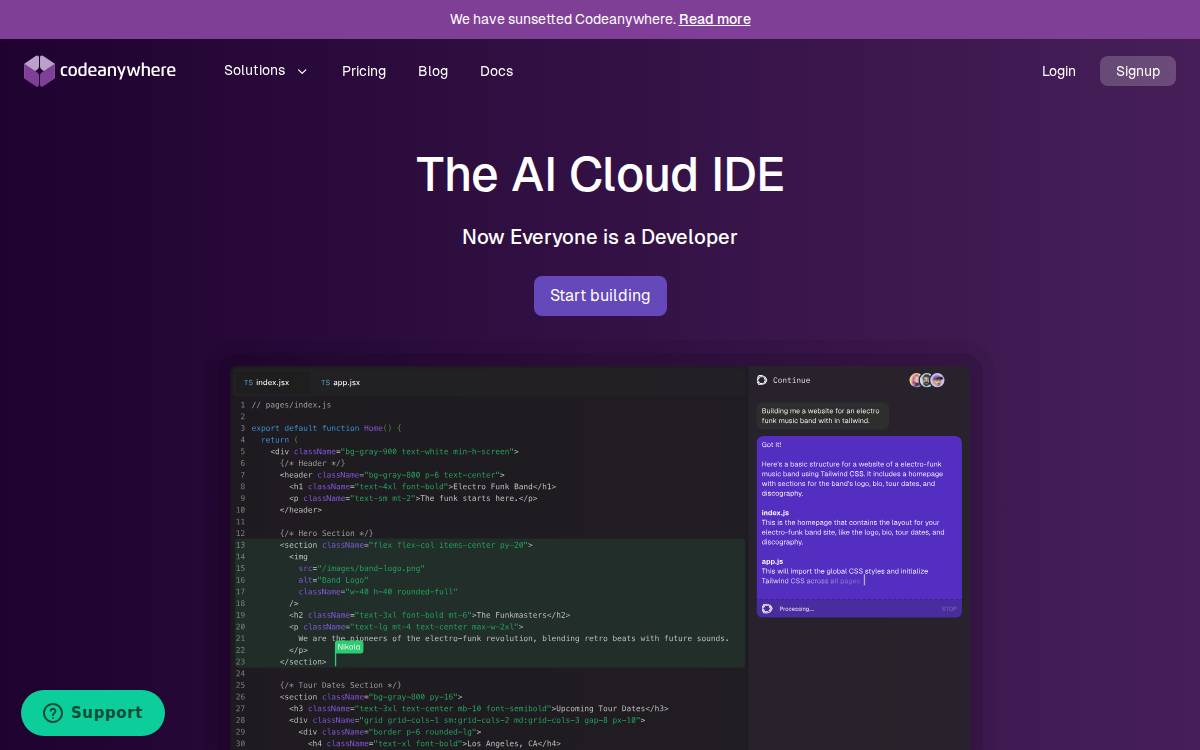
Task: Click the 'Got it!' reply text
Action: click(771, 445)
